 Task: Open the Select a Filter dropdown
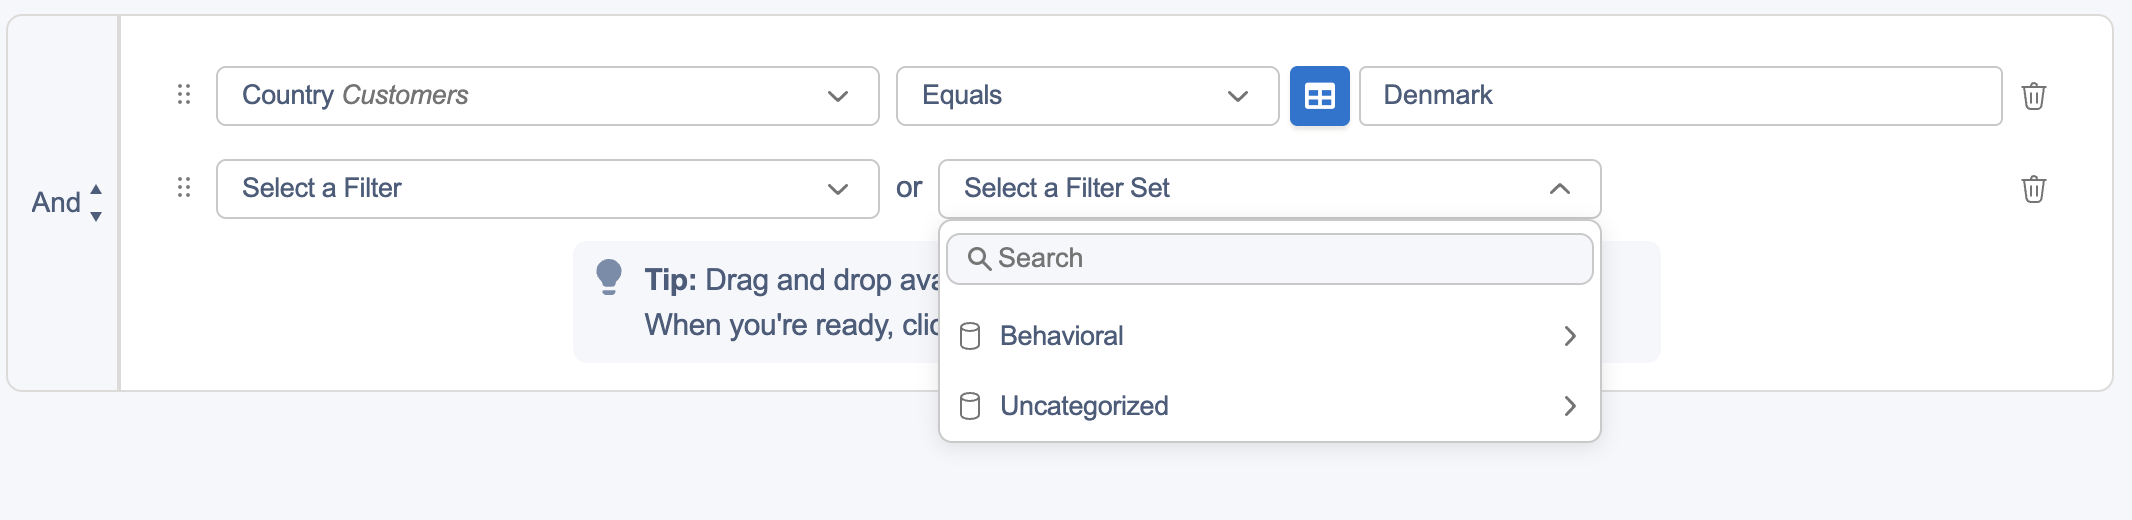pos(547,189)
